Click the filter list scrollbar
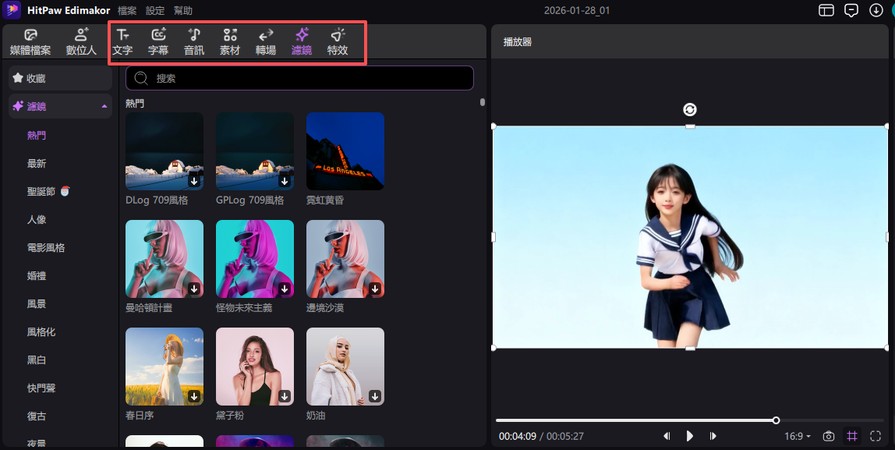The width and height of the screenshot is (895, 450). [x=482, y=102]
